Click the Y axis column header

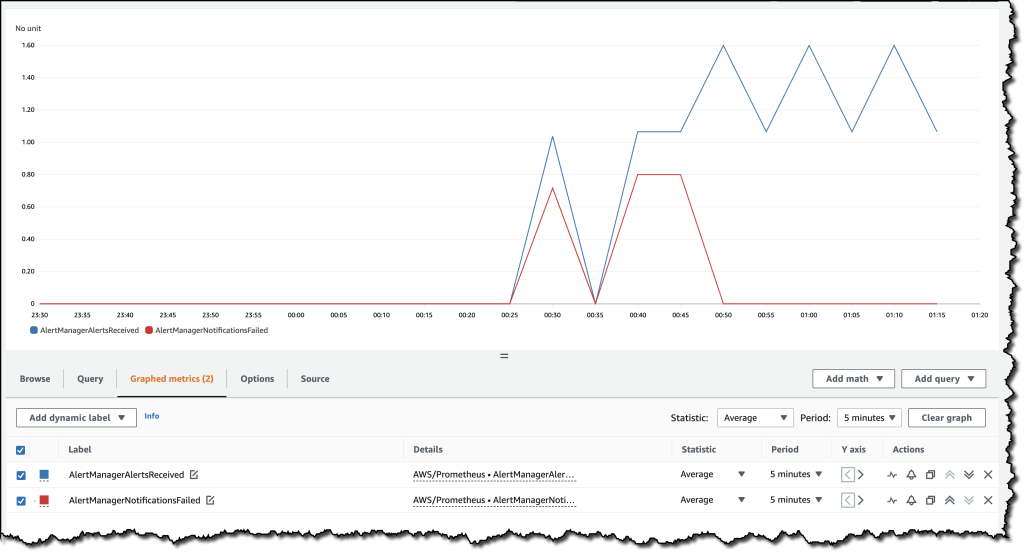(854, 450)
